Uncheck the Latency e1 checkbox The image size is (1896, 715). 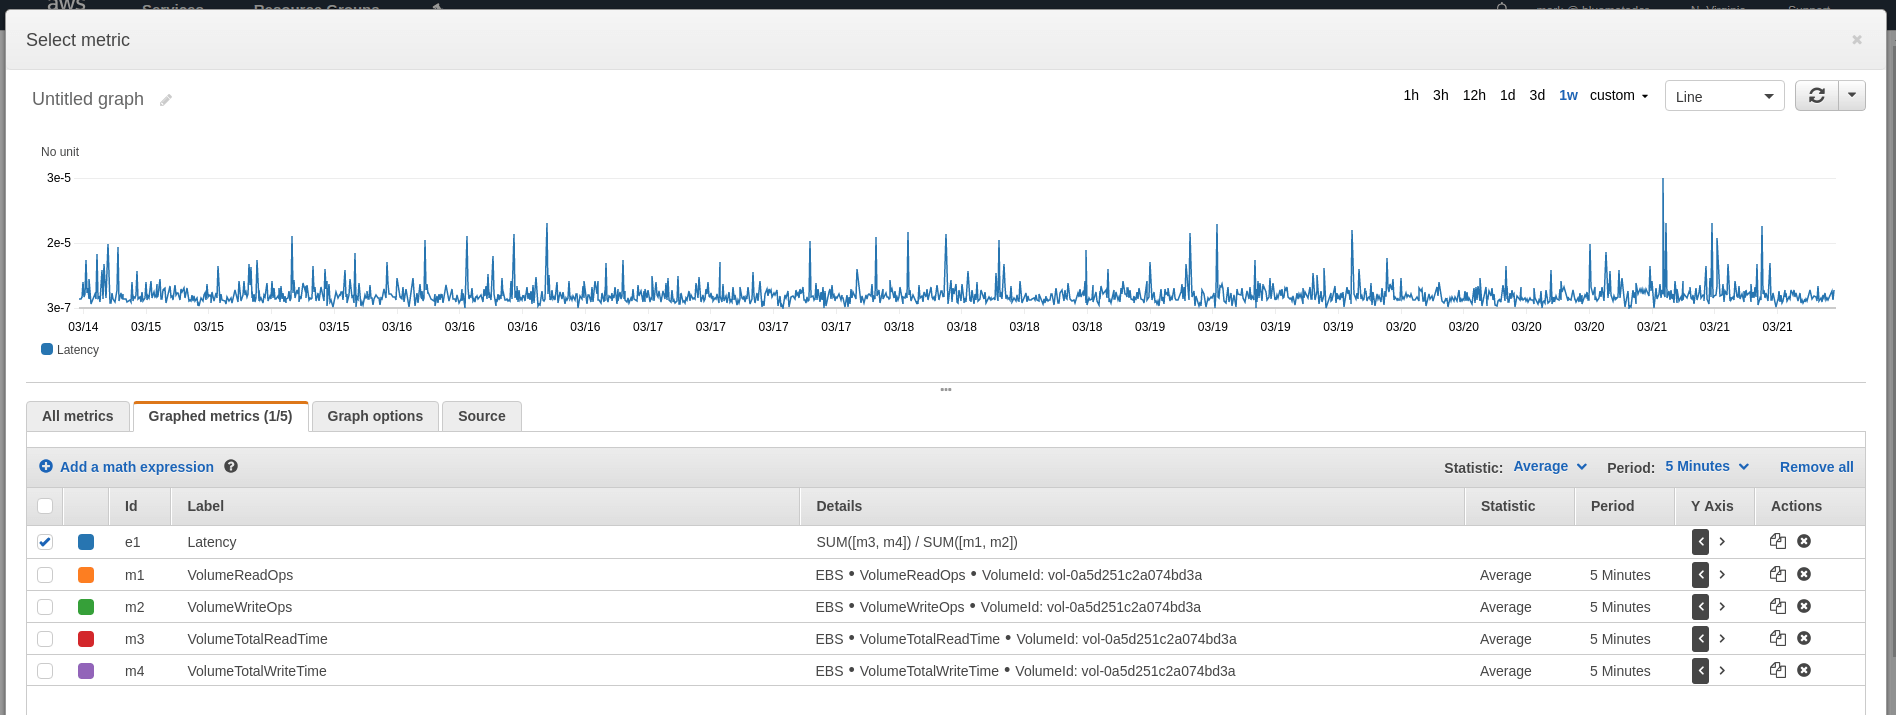click(45, 542)
